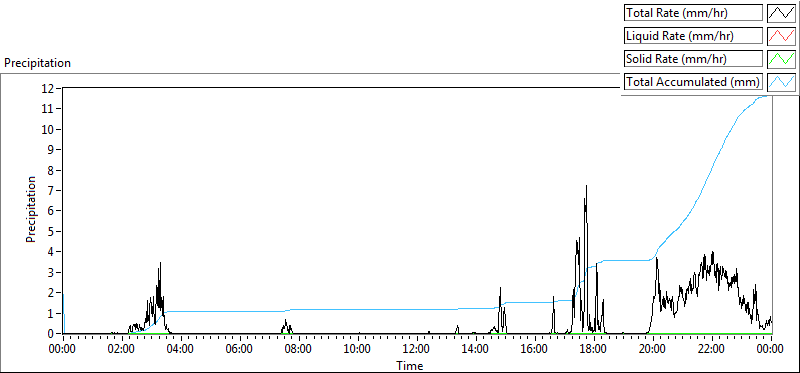Click the 22:00 time axis label
The image size is (800, 373).
(x=711, y=349)
